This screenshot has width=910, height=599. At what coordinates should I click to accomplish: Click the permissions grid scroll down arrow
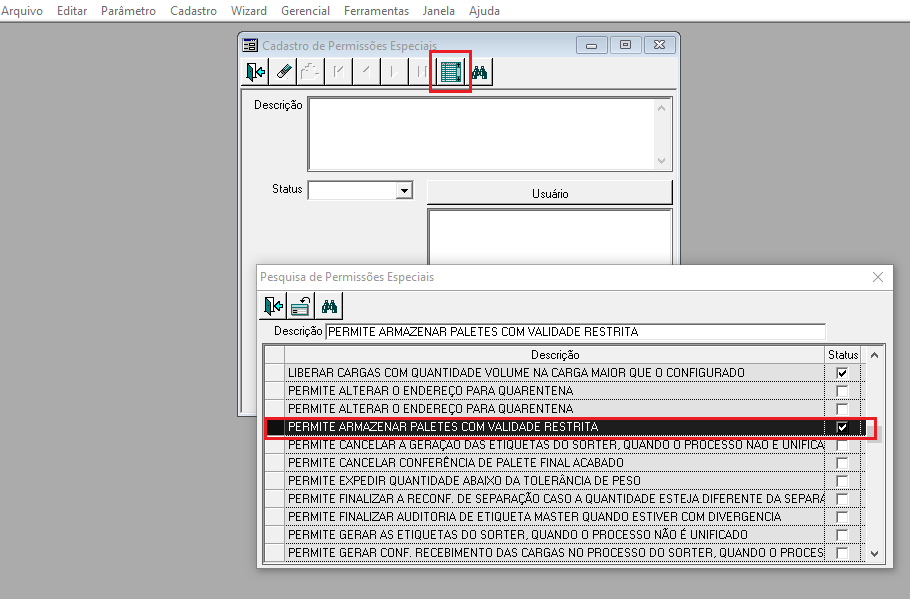(x=875, y=554)
